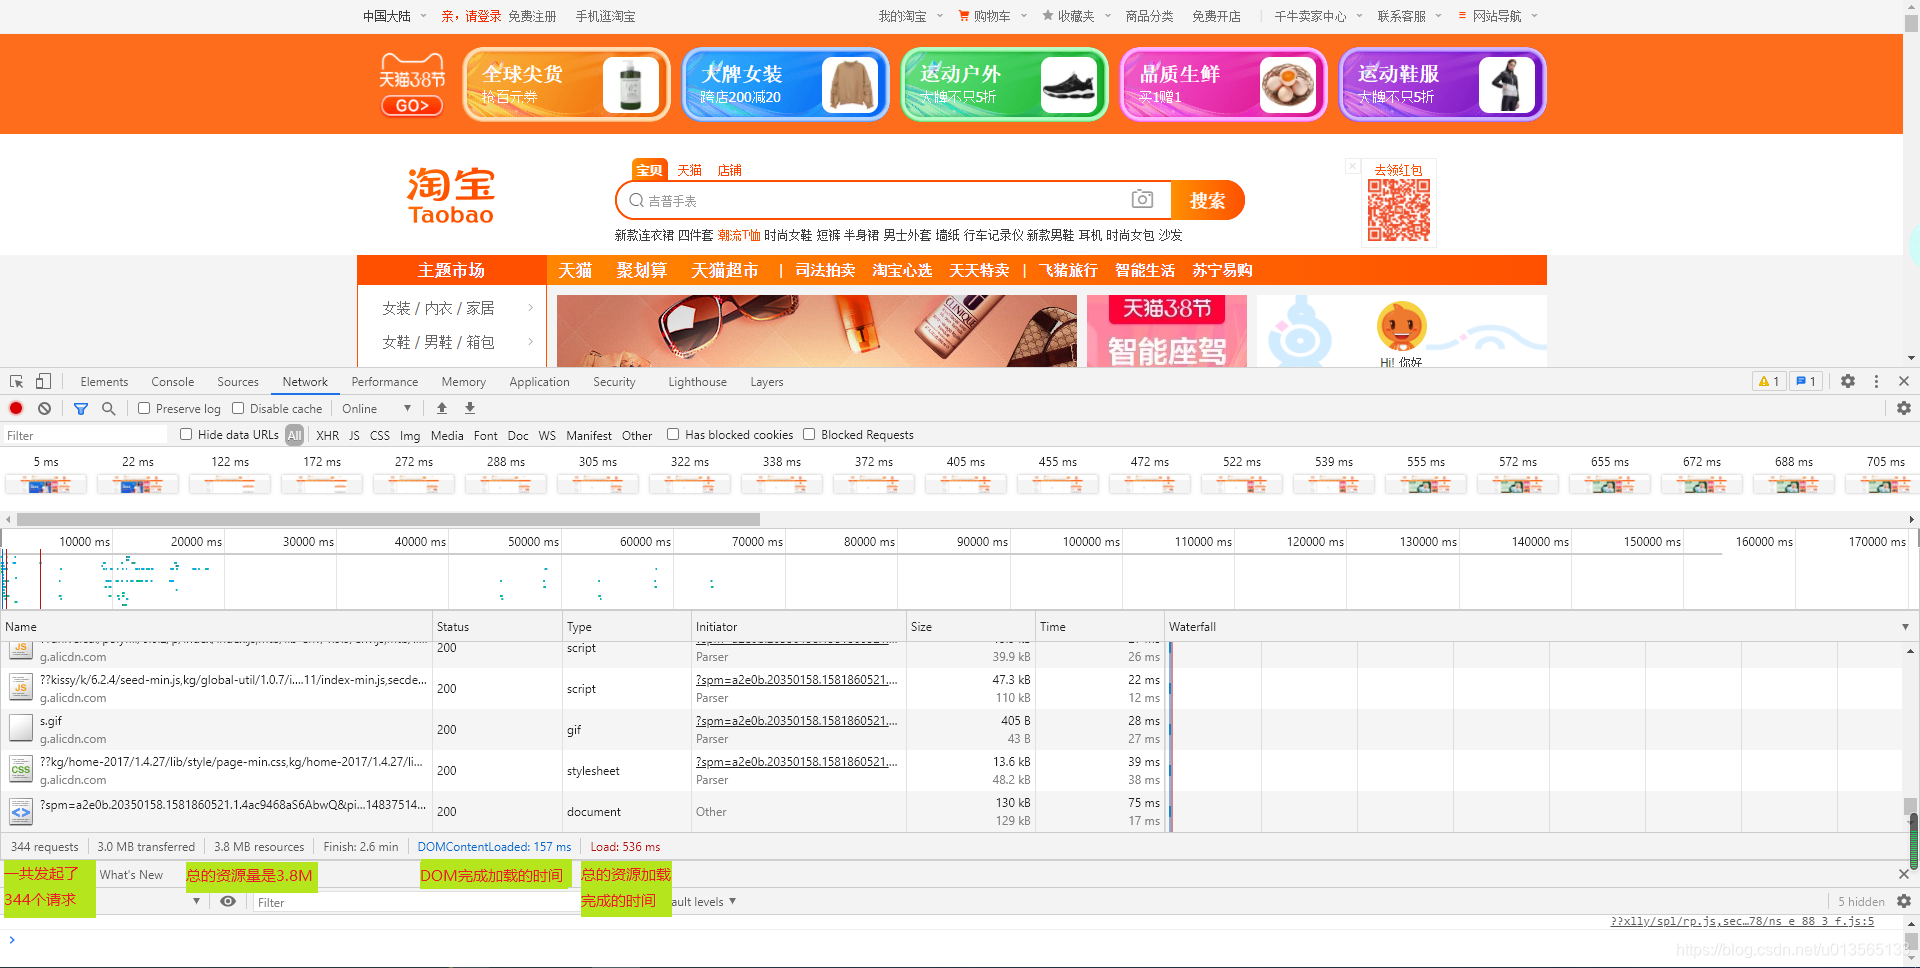Click the Tmall 38 festival GO button

412,105
